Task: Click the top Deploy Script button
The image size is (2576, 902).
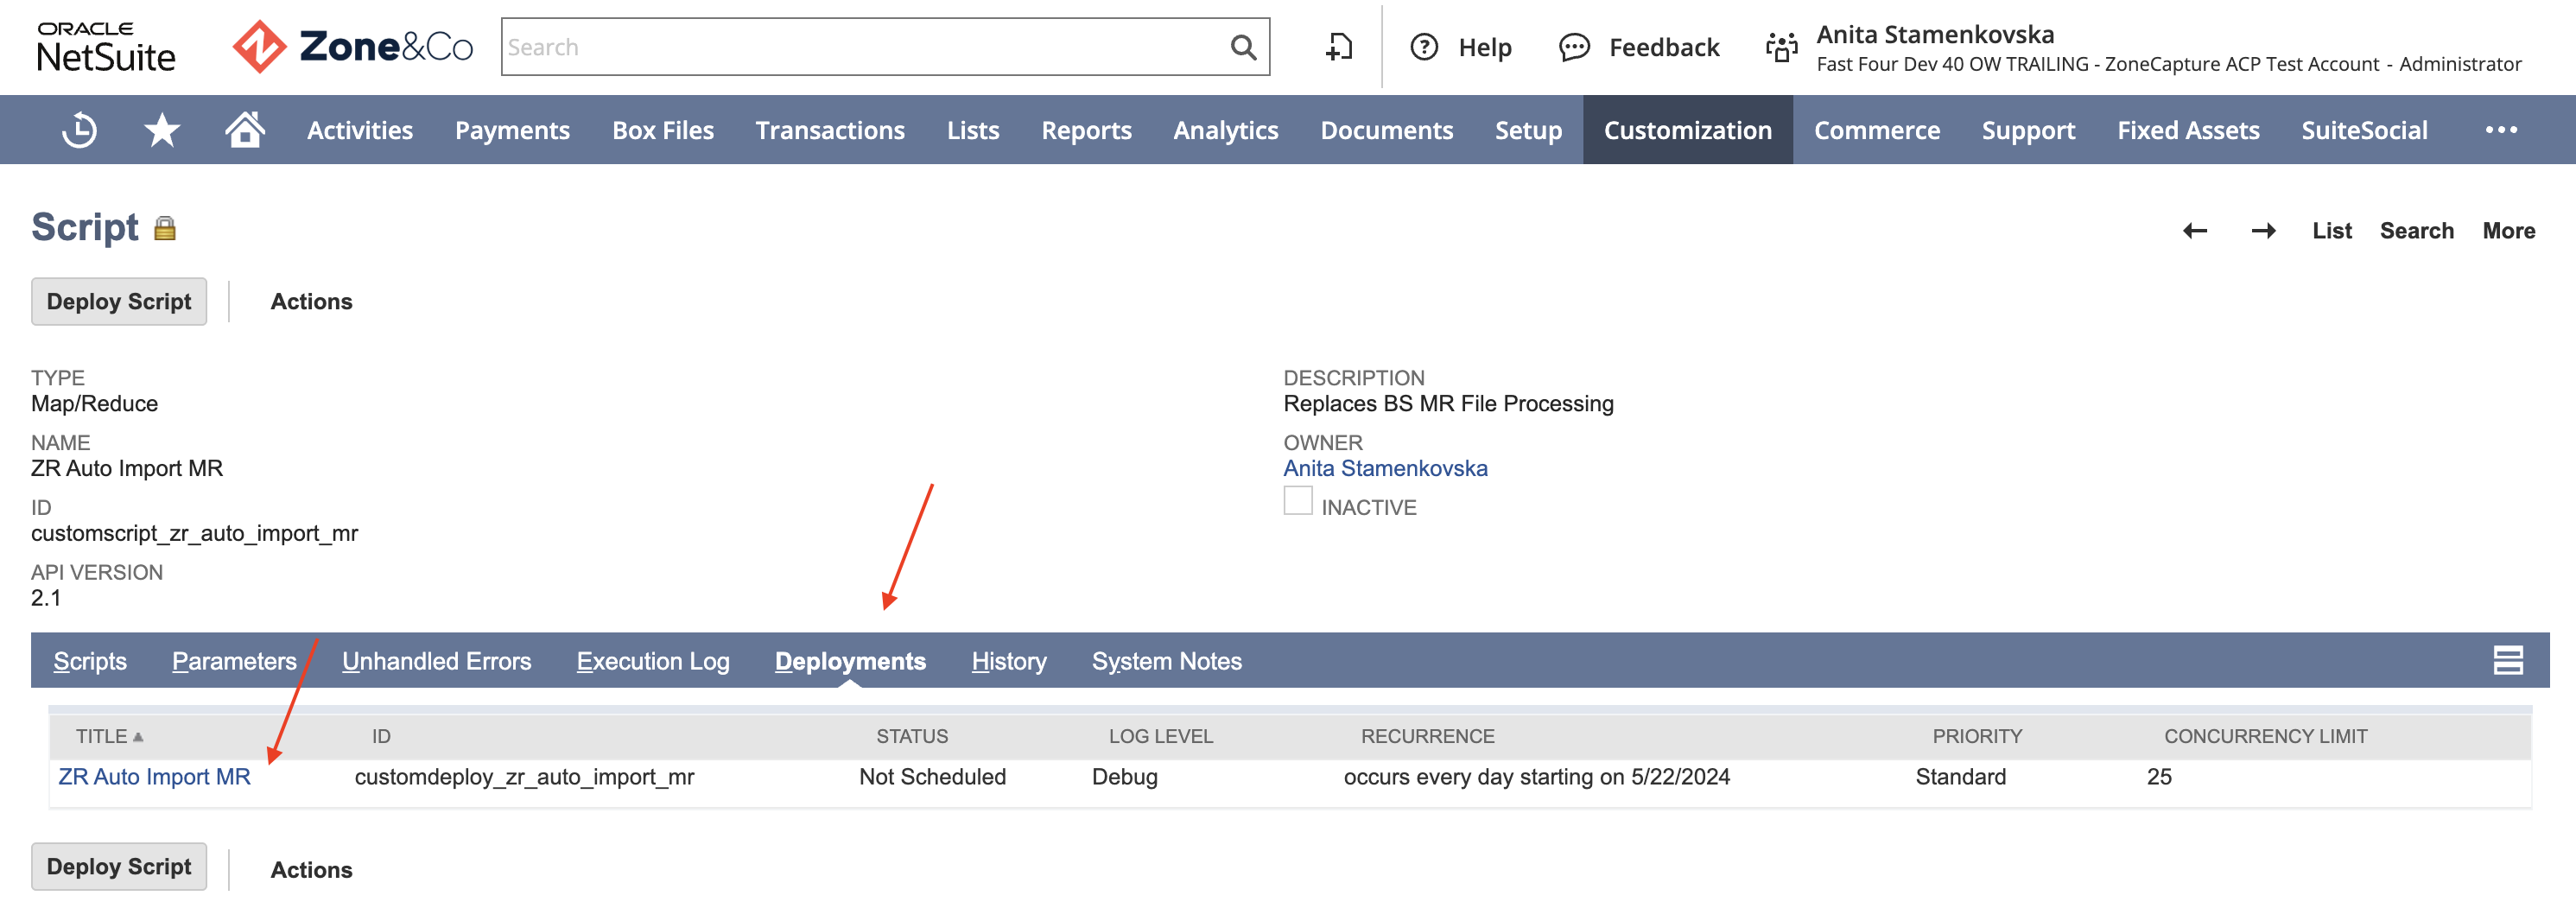Action: 119,301
